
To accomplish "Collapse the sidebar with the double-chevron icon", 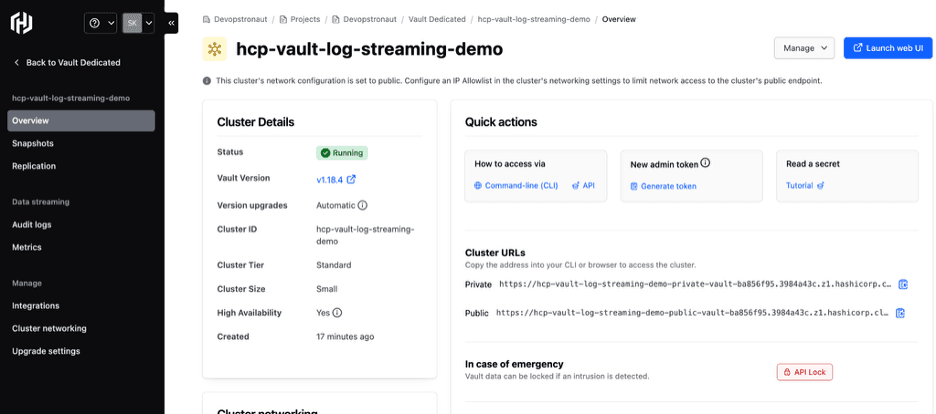I will [171, 22].
